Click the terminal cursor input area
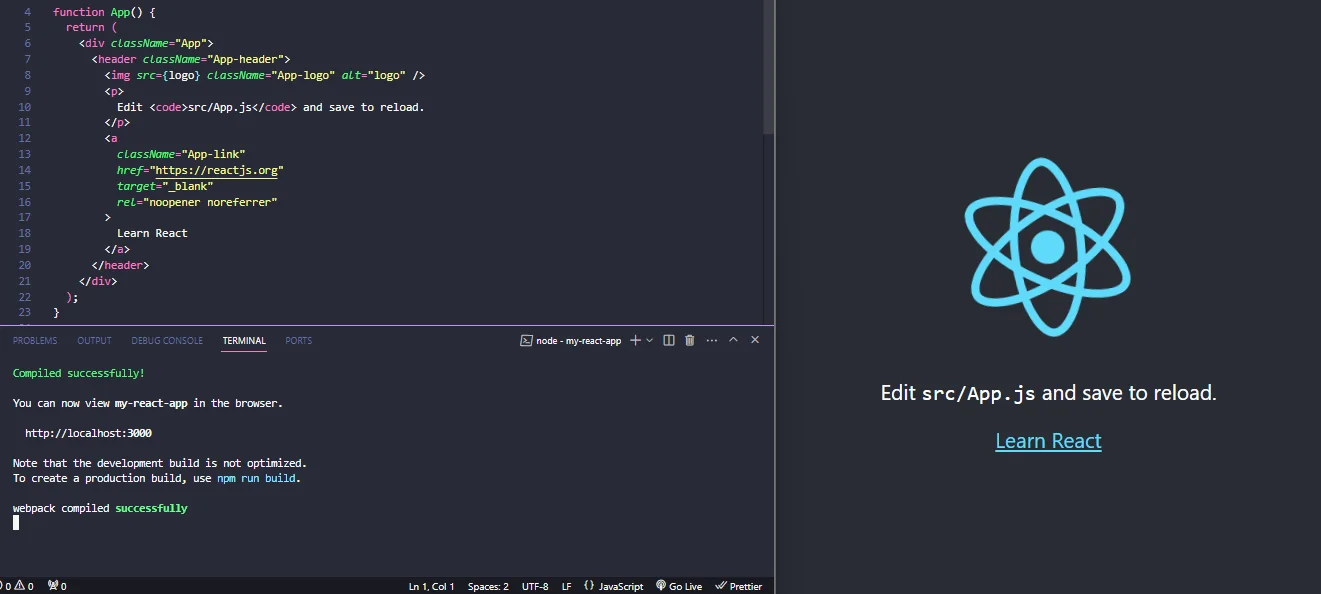The height and width of the screenshot is (594, 1321). coord(16,522)
